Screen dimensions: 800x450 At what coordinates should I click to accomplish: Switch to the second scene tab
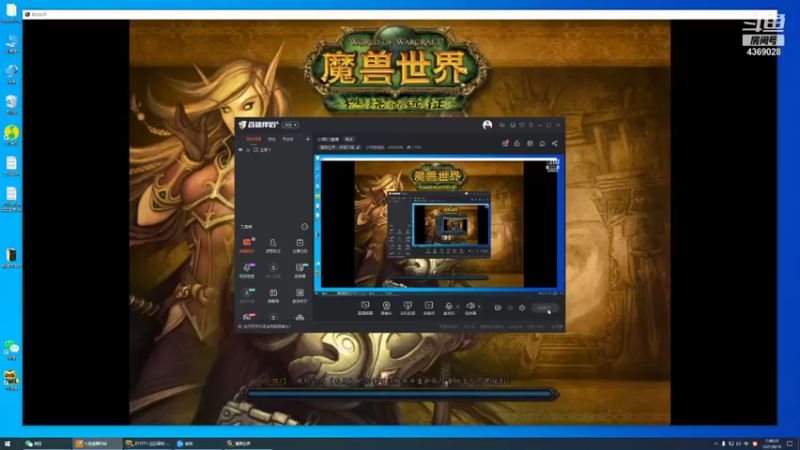tap(272, 139)
